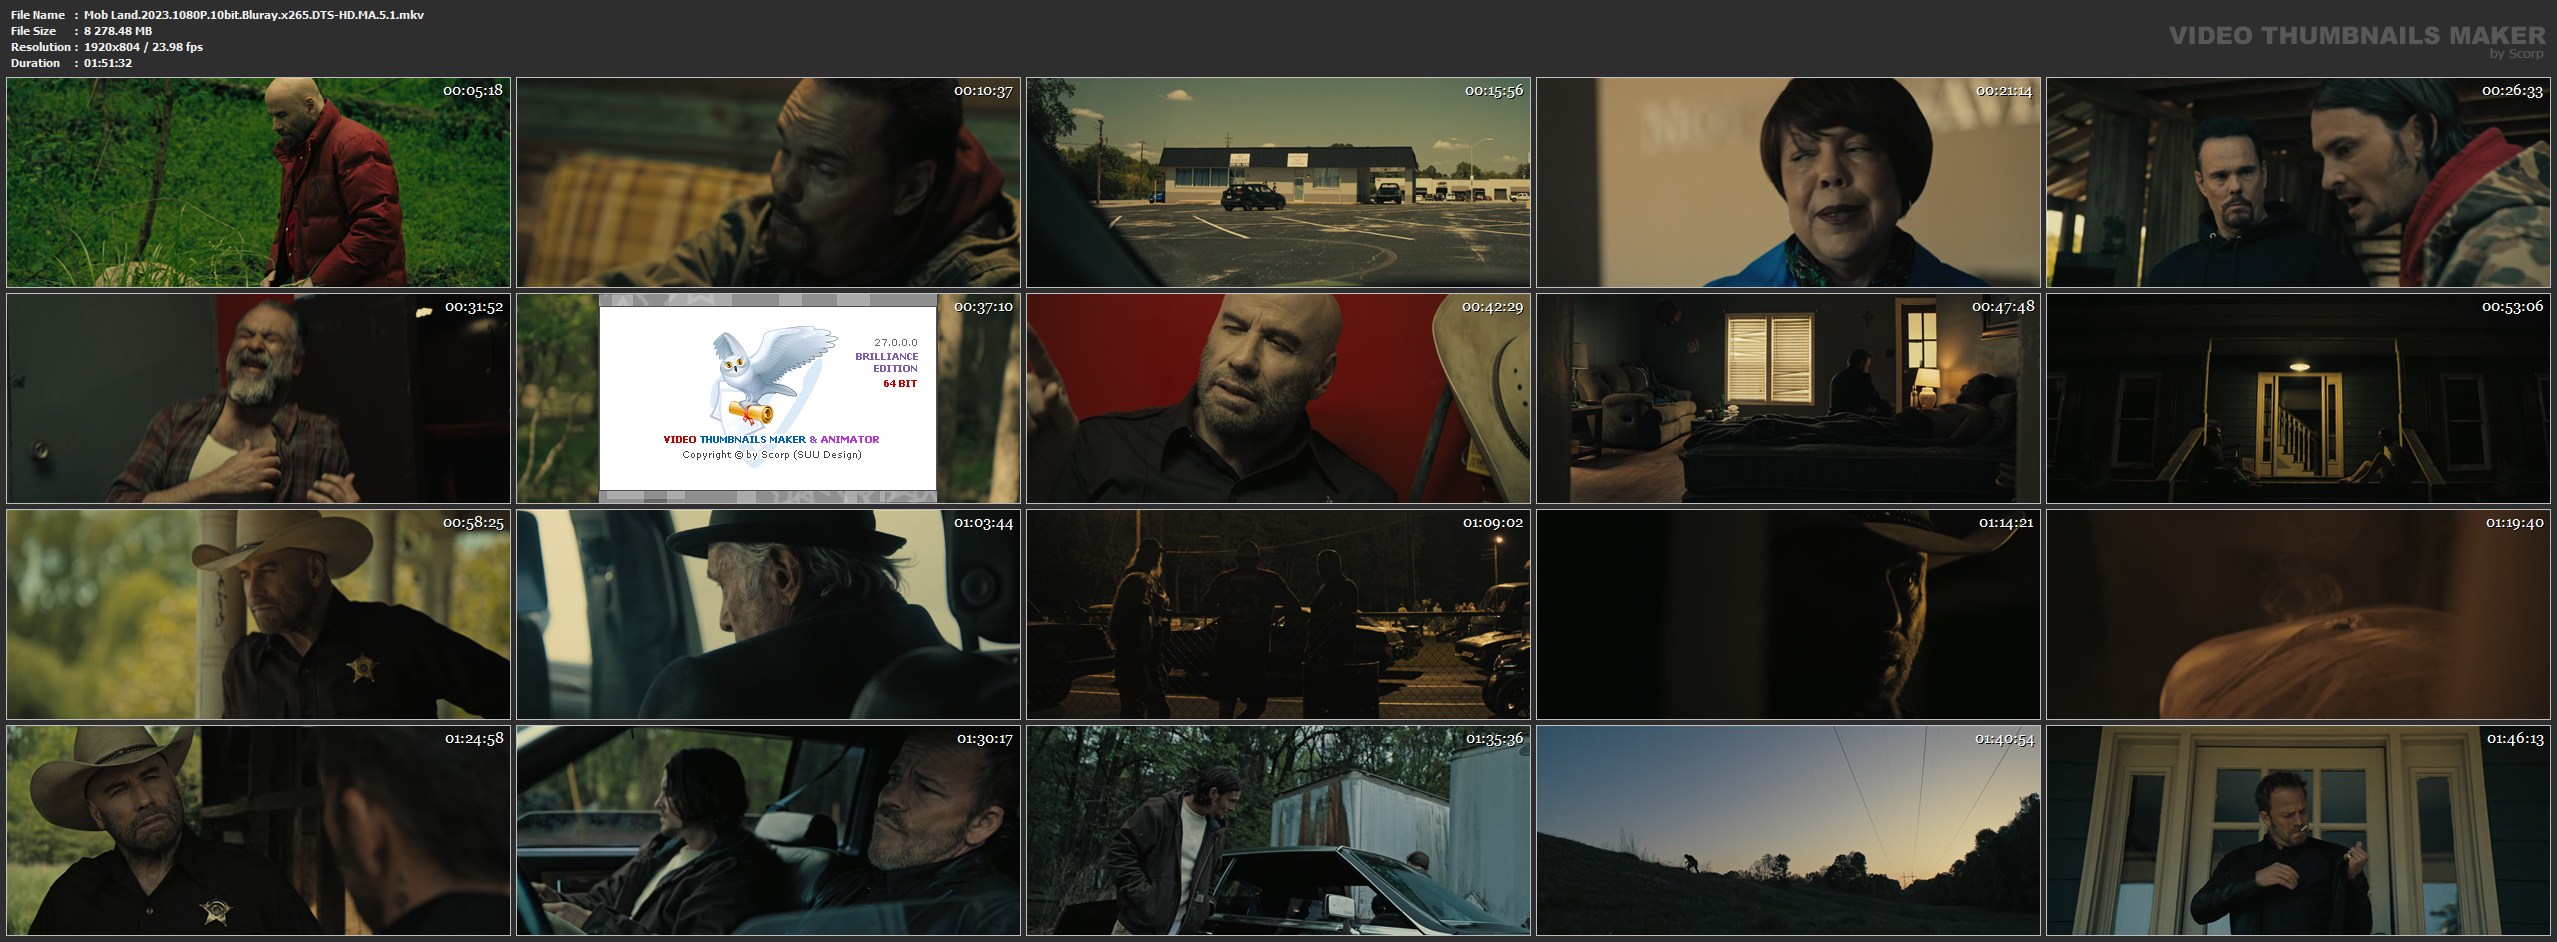This screenshot has width=2557, height=942.
Task: Click the car interior thumbnail at 01:30:17
Action: pos(767,830)
